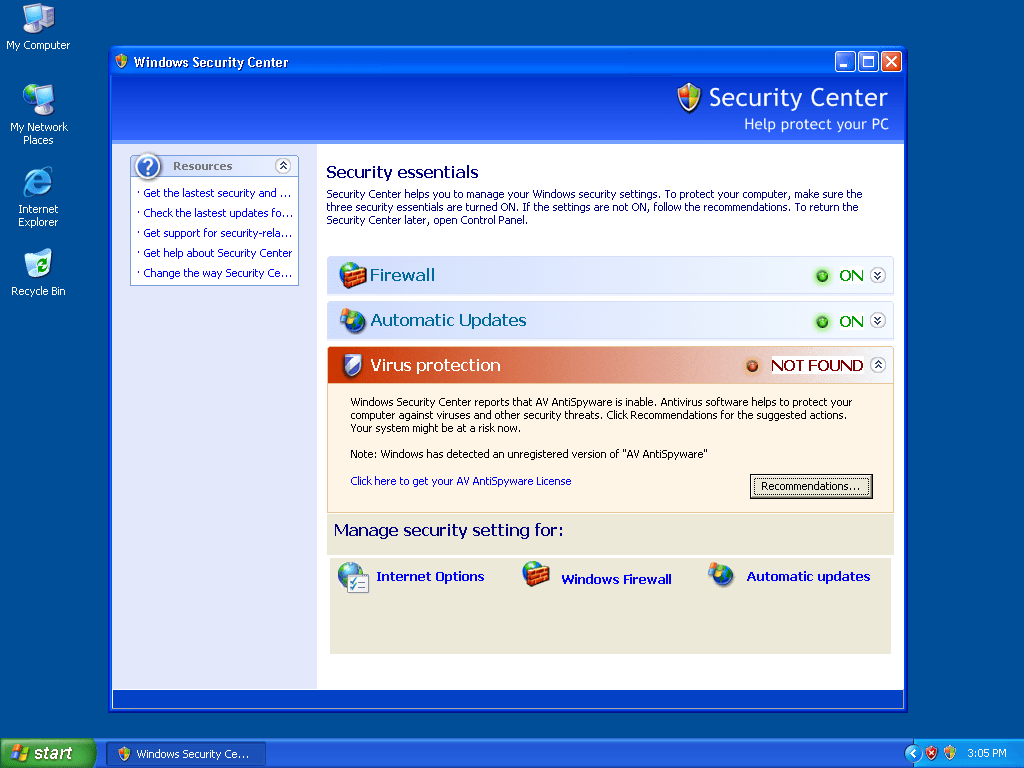This screenshot has width=1024, height=768.
Task: Click the red security shield tray icon
Action: click(x=931, y=753)
